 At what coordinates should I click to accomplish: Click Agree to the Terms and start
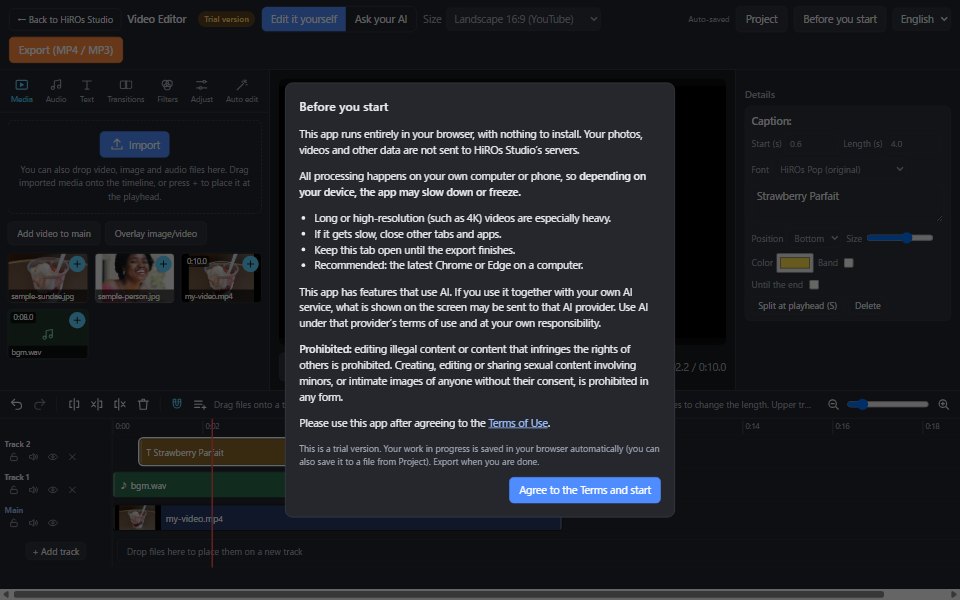[585, 490]
